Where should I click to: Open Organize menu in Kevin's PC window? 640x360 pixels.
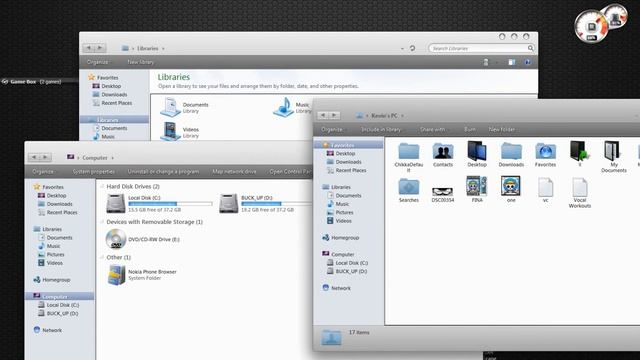332,129
